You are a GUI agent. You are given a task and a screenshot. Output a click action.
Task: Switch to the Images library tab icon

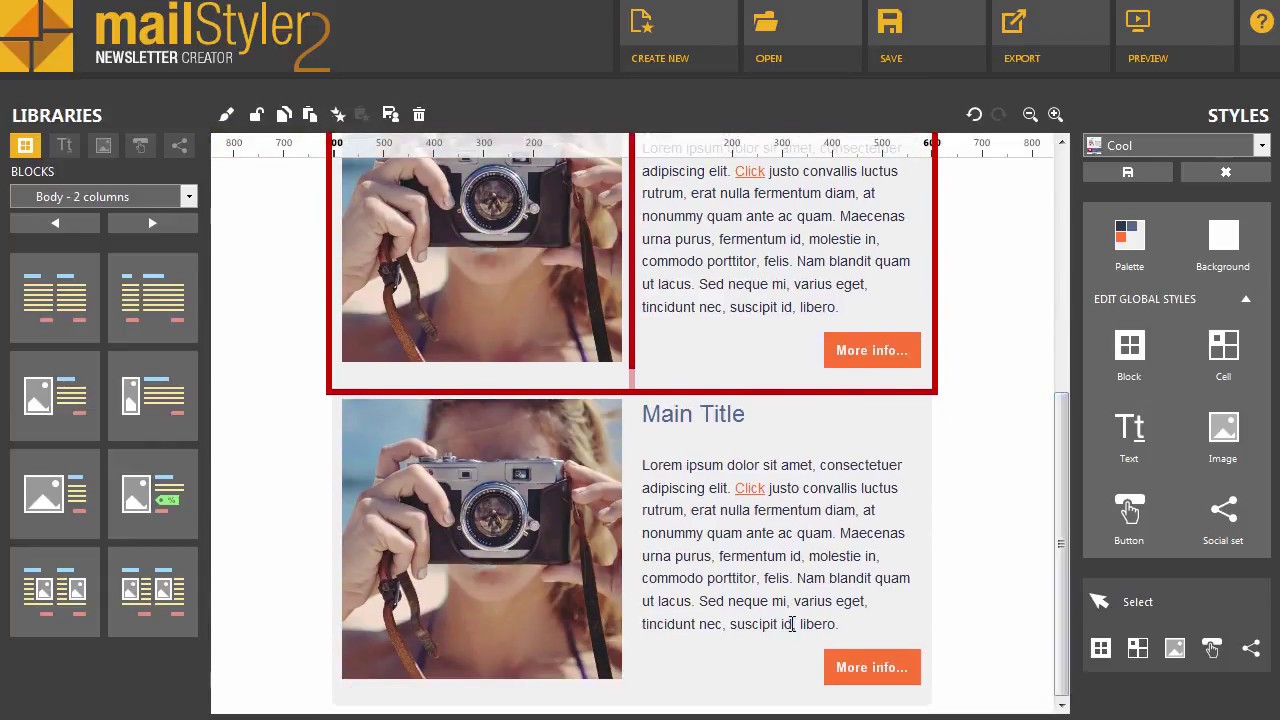(103, 145)
